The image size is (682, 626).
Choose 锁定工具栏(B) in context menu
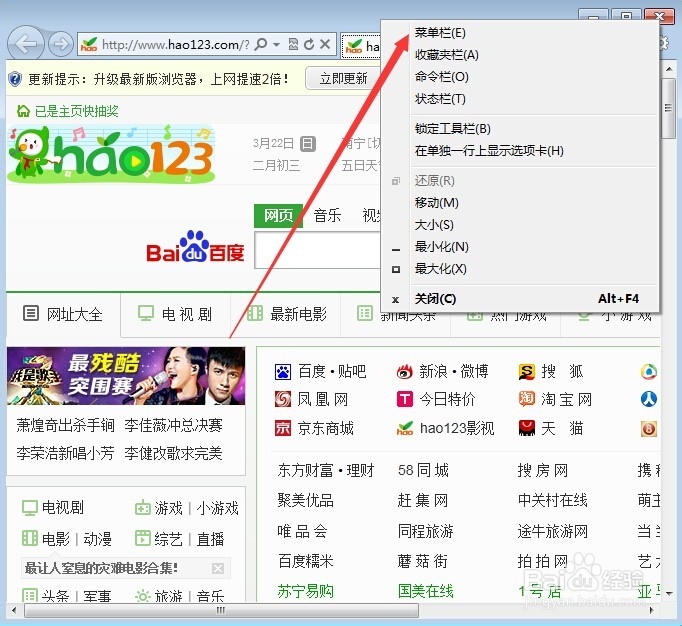[452, 129]
